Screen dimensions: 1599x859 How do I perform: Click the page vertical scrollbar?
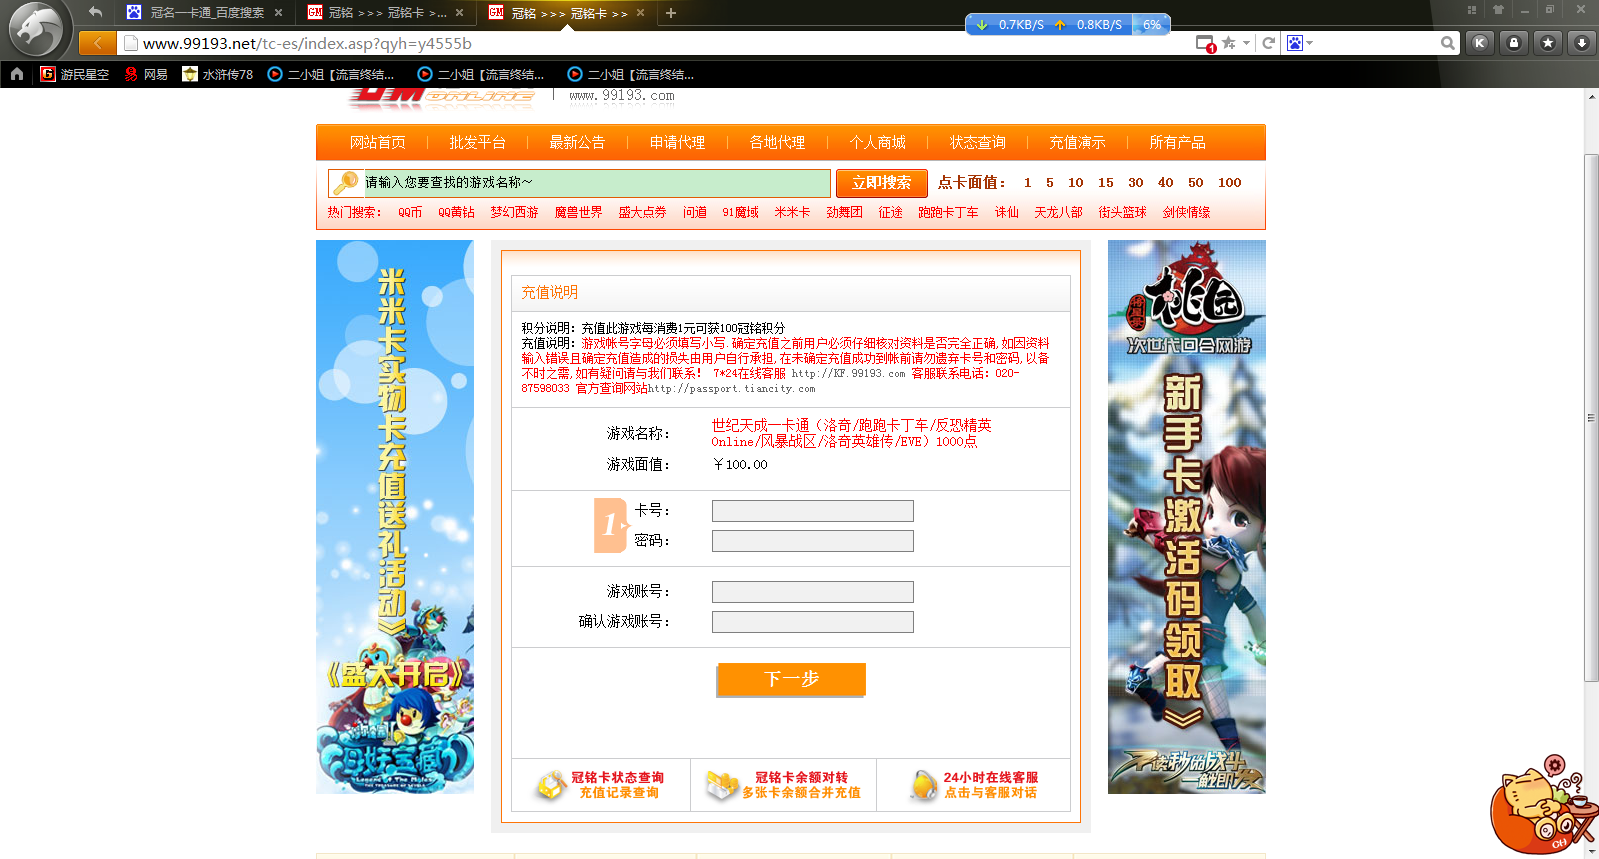(x=1591, y=418)
